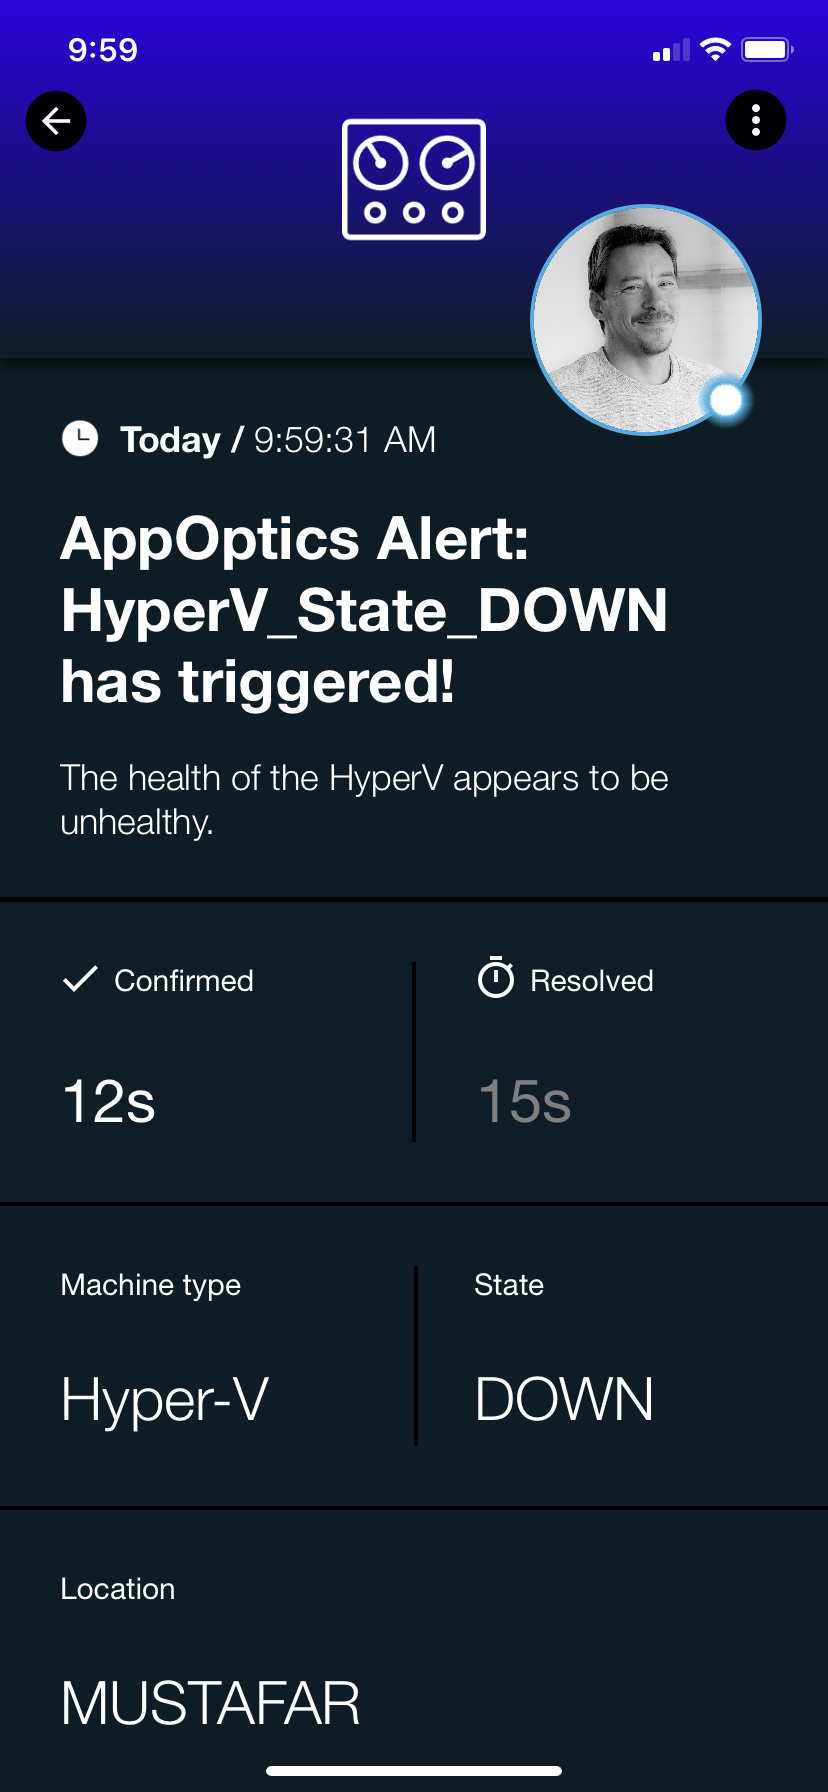Tap the MUSTAFAR location value
The image size is (828, 1792).
[x=210, y=1703]
